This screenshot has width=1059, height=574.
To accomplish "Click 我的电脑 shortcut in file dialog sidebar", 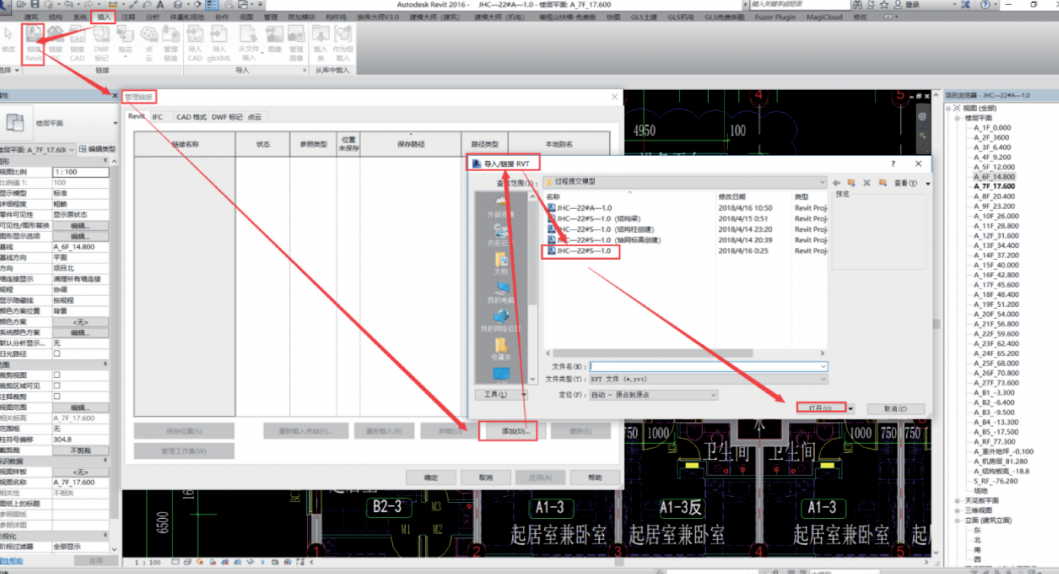I will coord(500,292).
